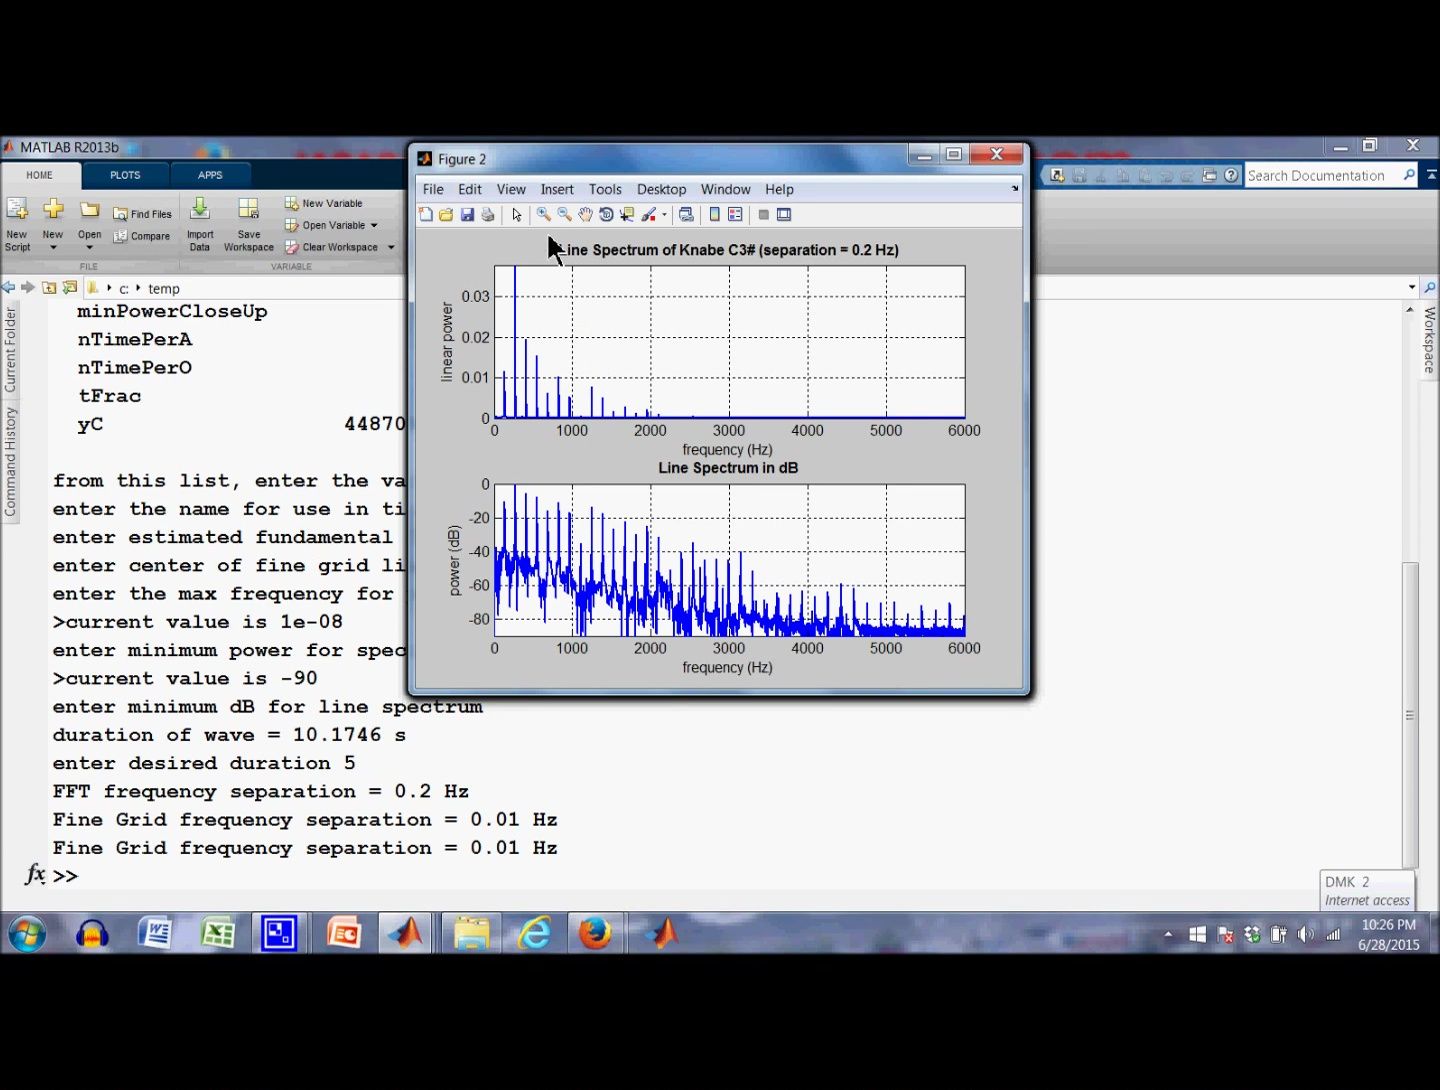Open file icon in Figure 2 toolbar
This screenshot has width=1440, height=1090.
click(x=446, y=215)
